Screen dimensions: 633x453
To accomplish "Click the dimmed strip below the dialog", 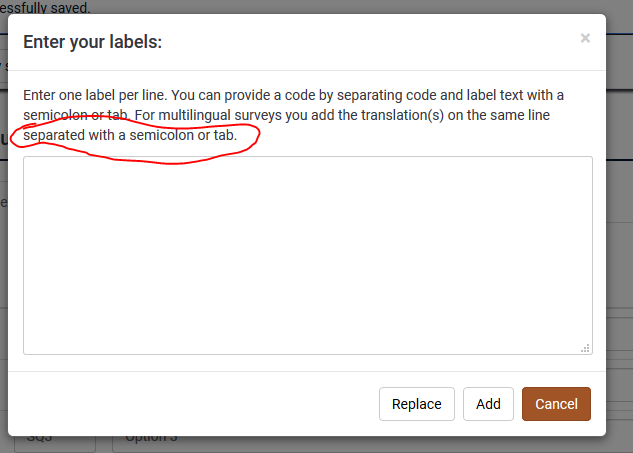I will 307,445.
